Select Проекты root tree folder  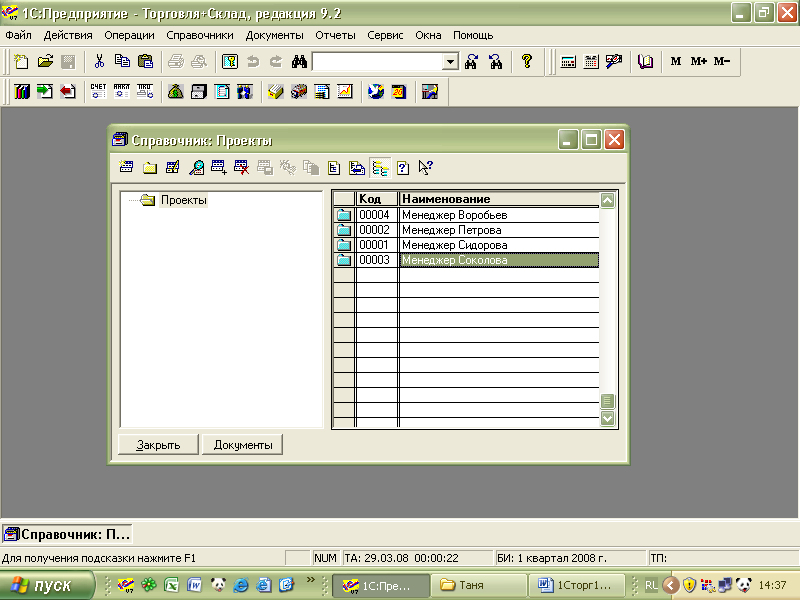[x=183, y=200]
